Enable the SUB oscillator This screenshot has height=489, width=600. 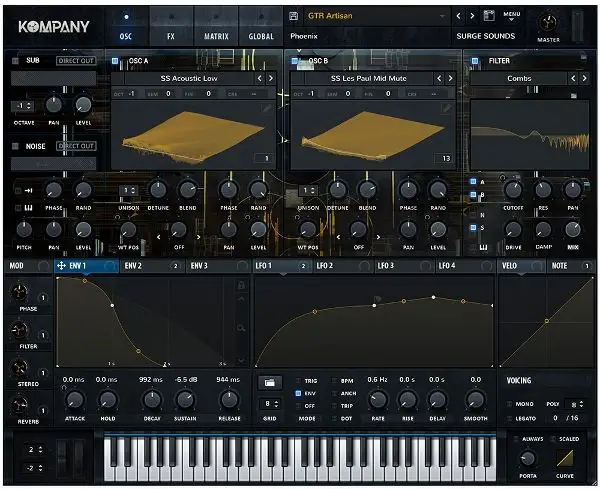[x=17, y=61]
